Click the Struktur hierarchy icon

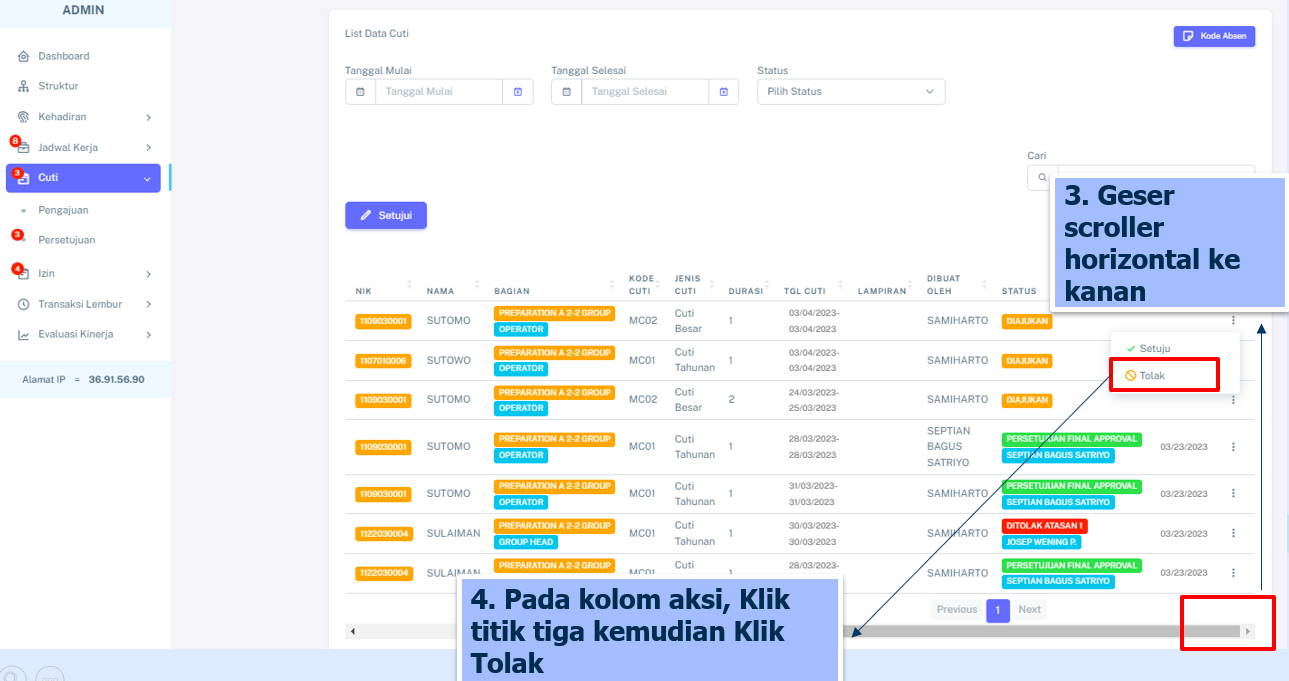[23, 86]
